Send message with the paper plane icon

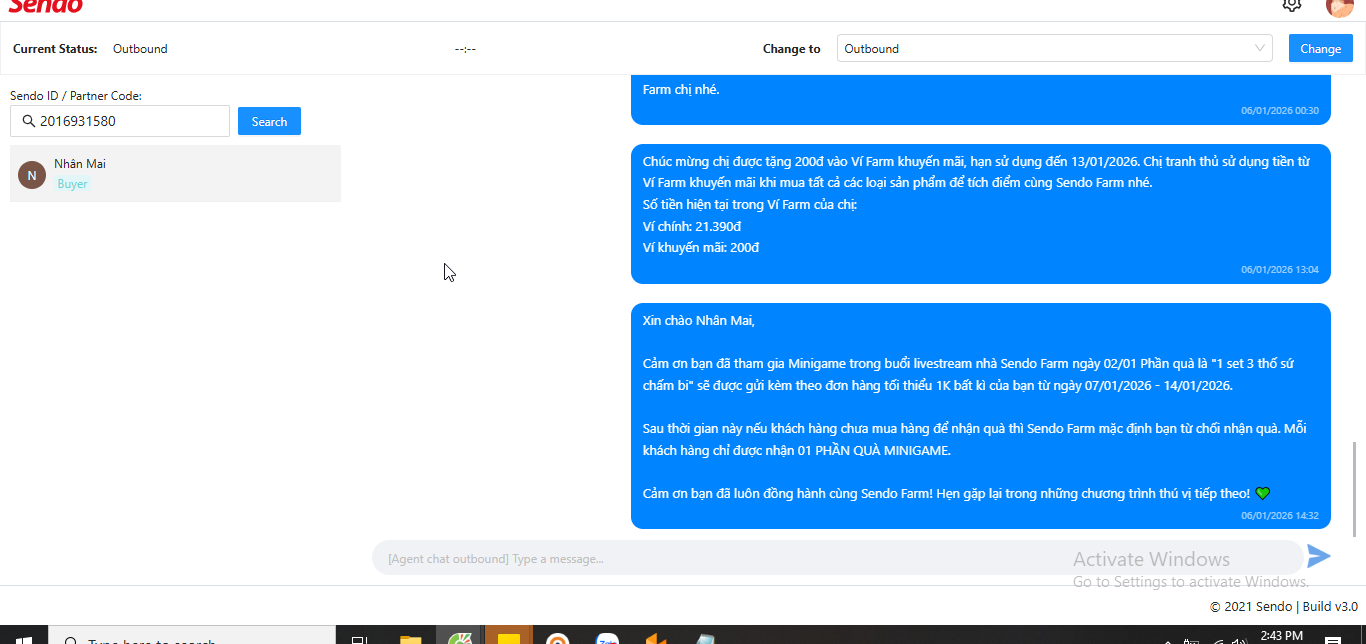pos(1319,556)
